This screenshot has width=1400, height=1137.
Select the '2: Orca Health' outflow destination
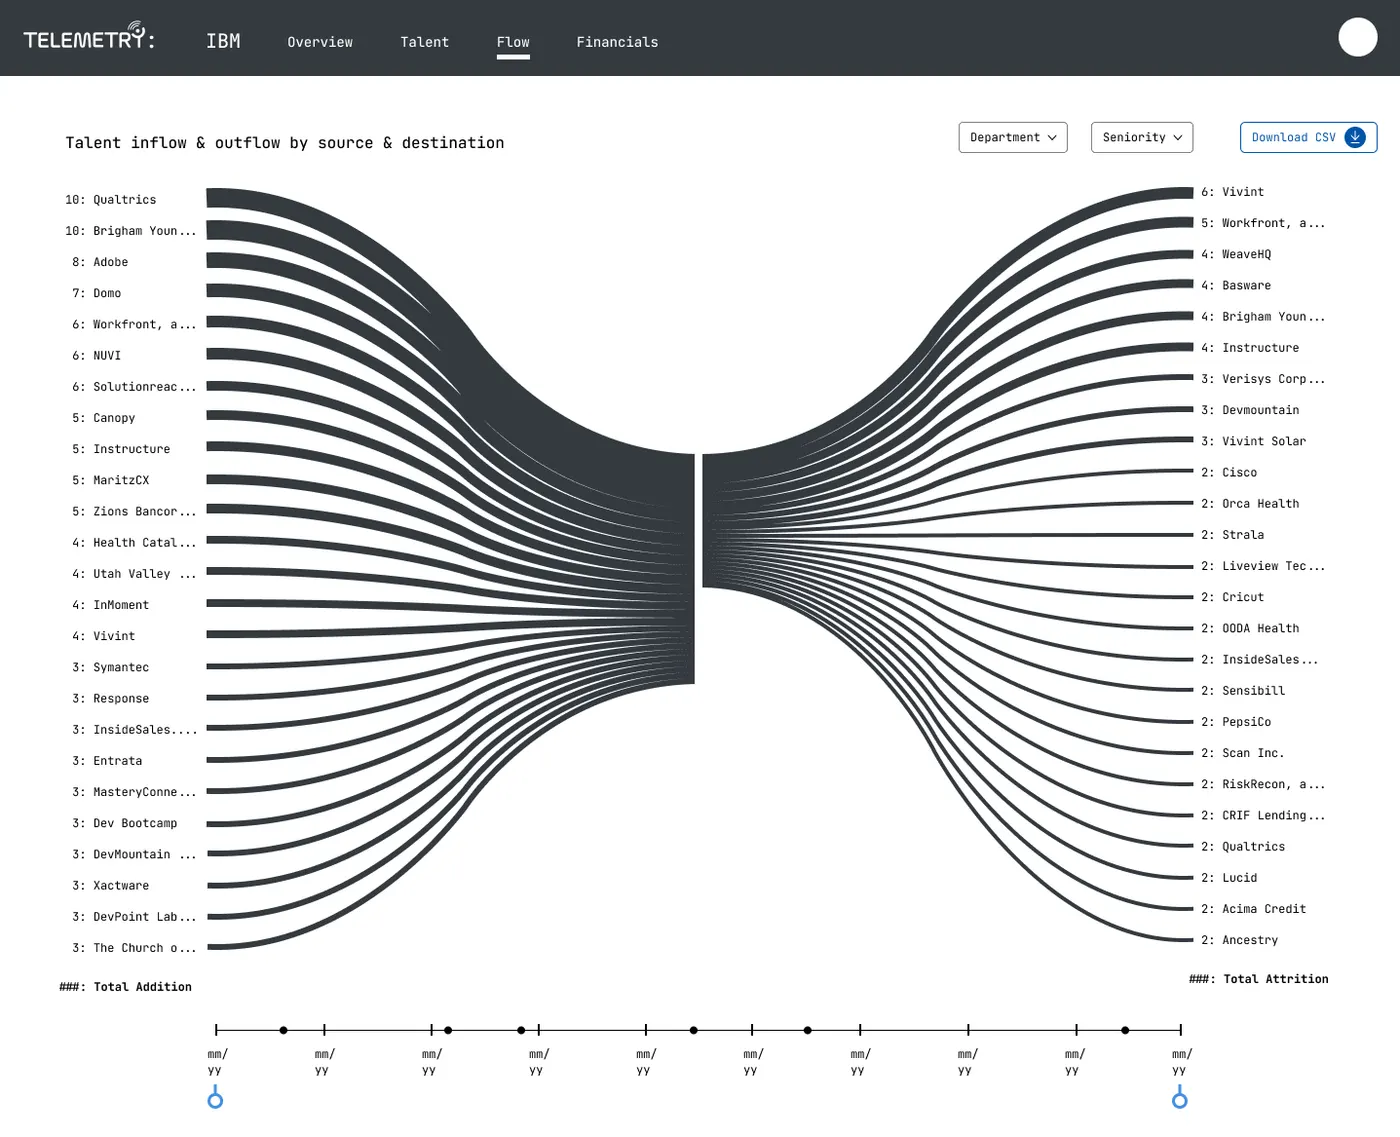pos(1250,504)
